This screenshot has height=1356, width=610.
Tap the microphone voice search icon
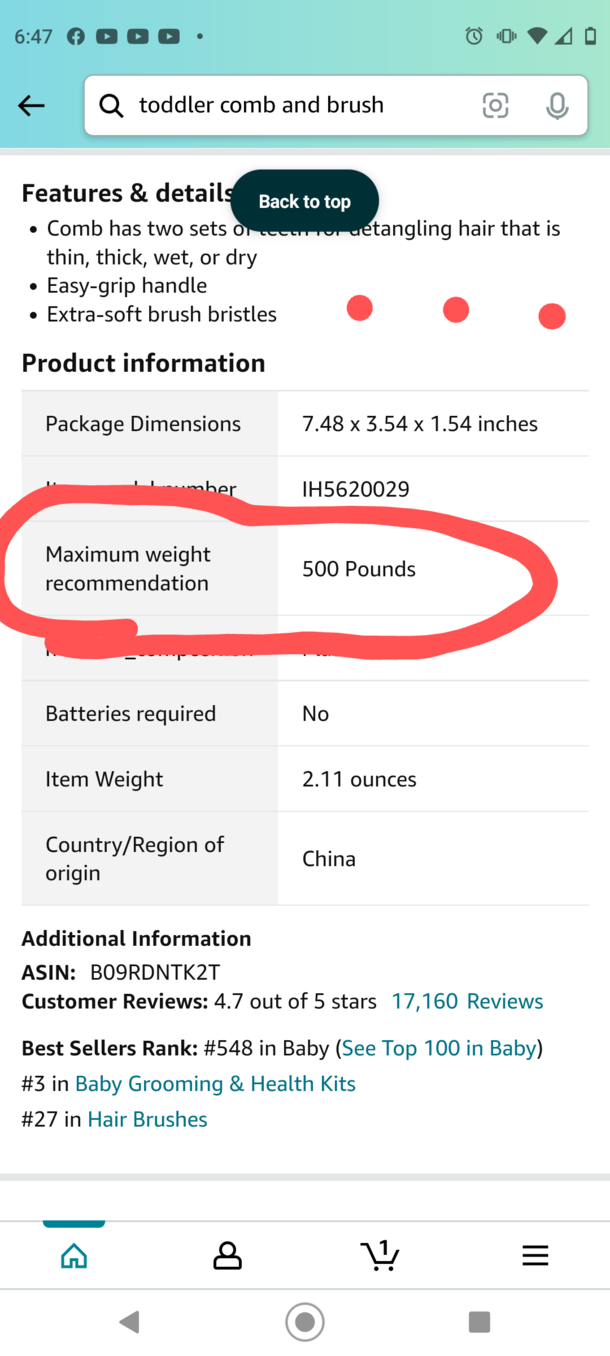point(557,105)
